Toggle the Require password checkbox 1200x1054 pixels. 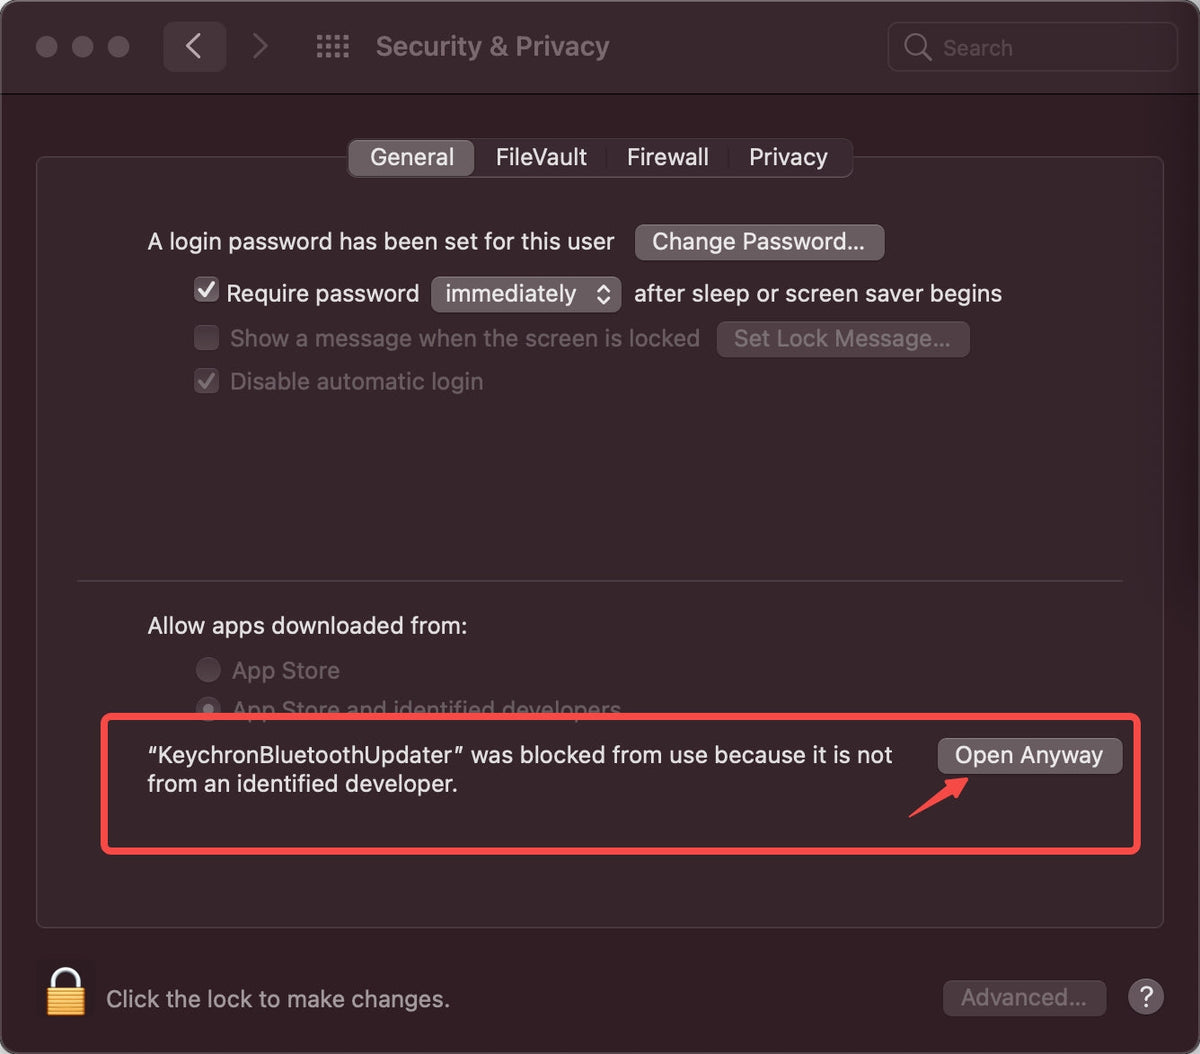coord(206,291)
